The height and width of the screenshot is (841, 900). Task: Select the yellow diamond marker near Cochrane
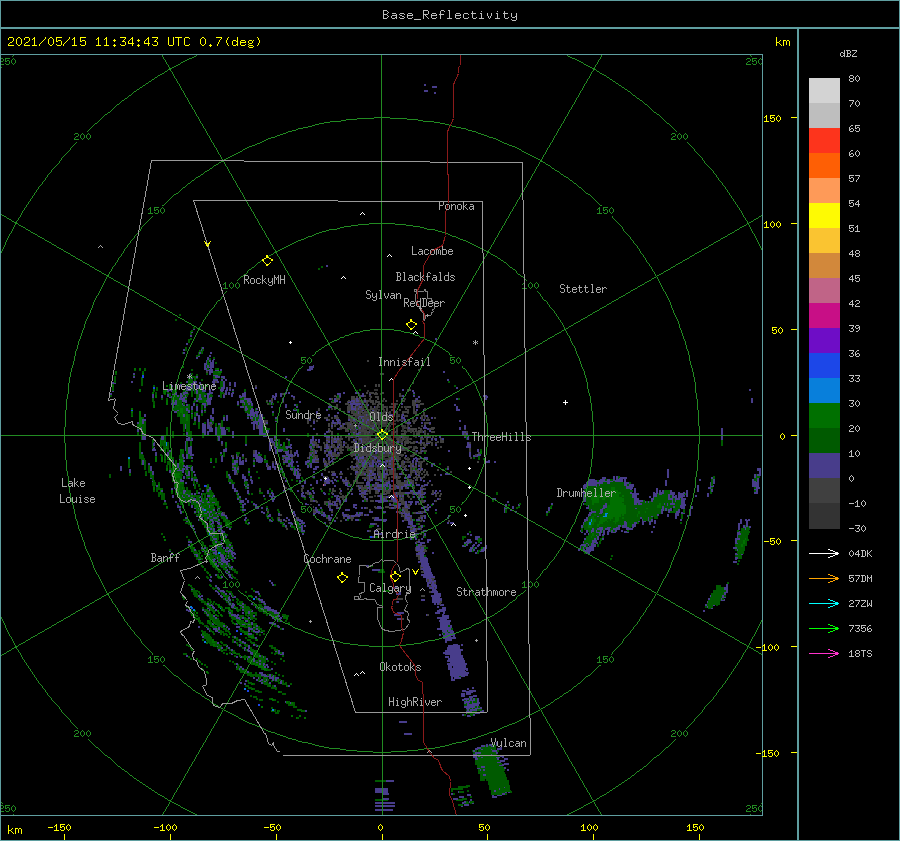(342, 578)
